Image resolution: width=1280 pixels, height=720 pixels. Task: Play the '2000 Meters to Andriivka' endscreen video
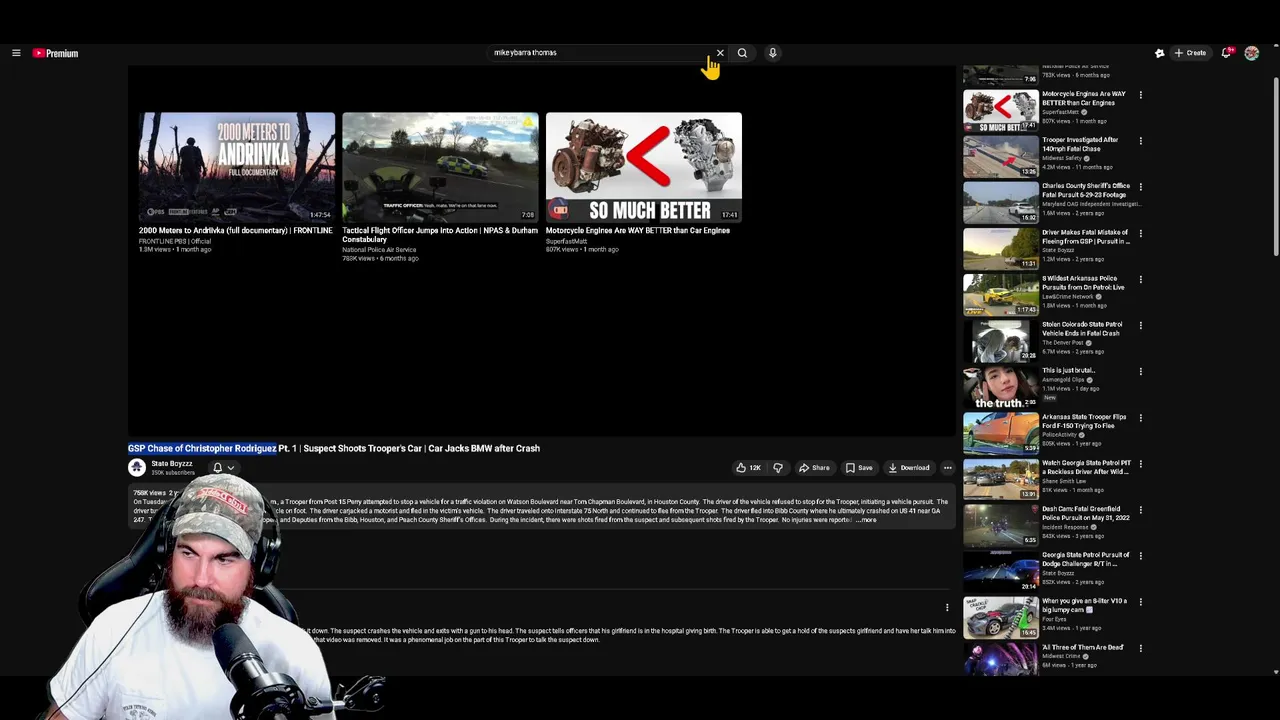(237, 166)
